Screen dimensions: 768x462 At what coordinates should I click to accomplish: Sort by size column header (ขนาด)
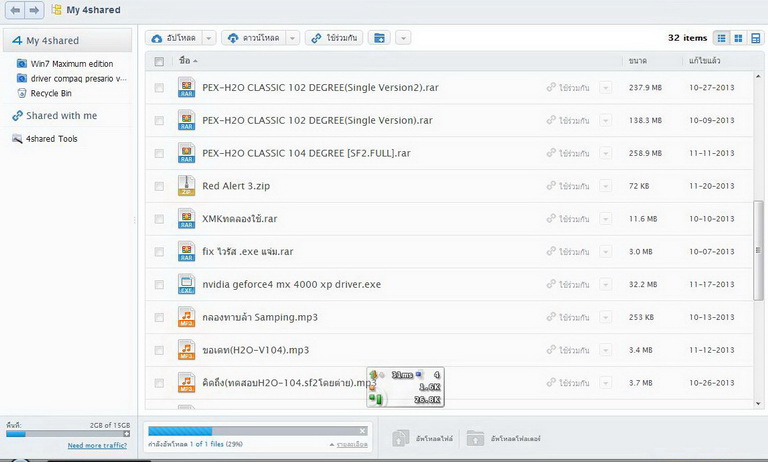tap(638, 61)
